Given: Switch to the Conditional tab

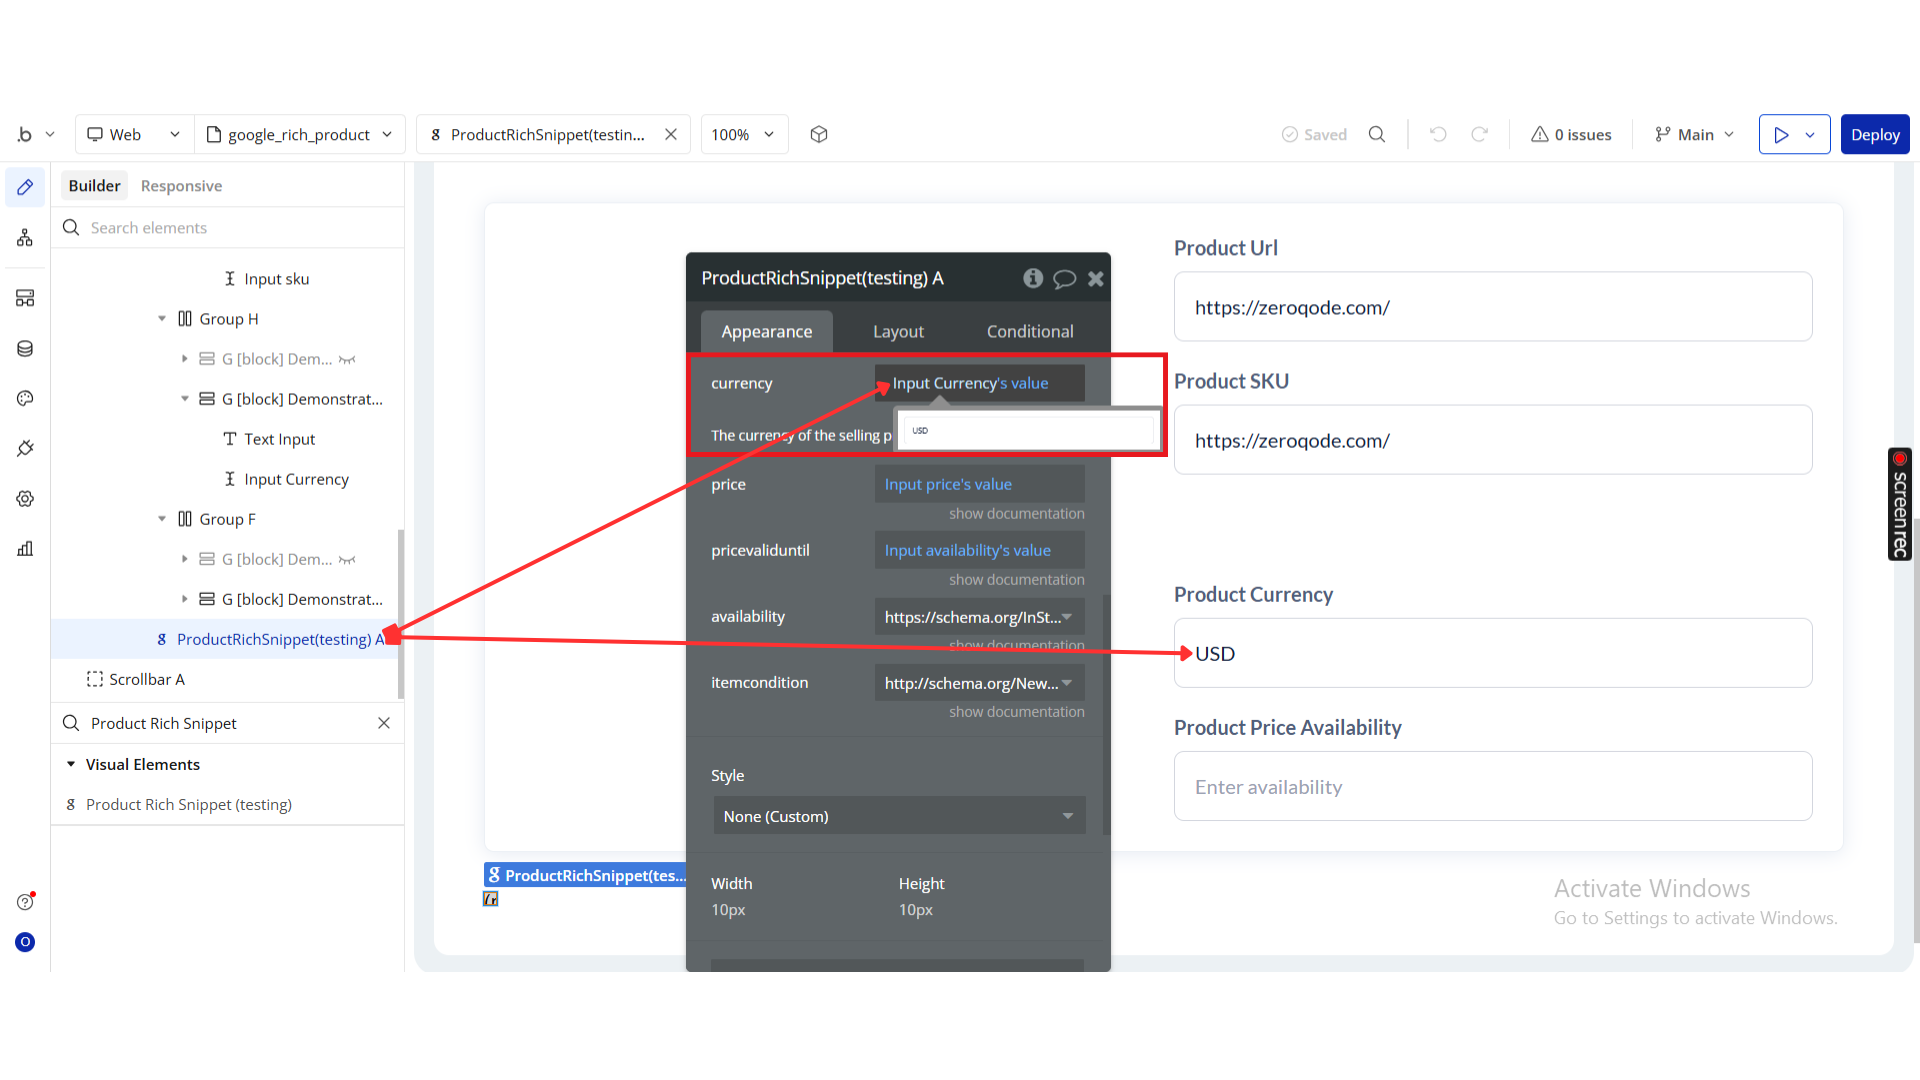Looking at the screenshot, I should pos(1029,331).
